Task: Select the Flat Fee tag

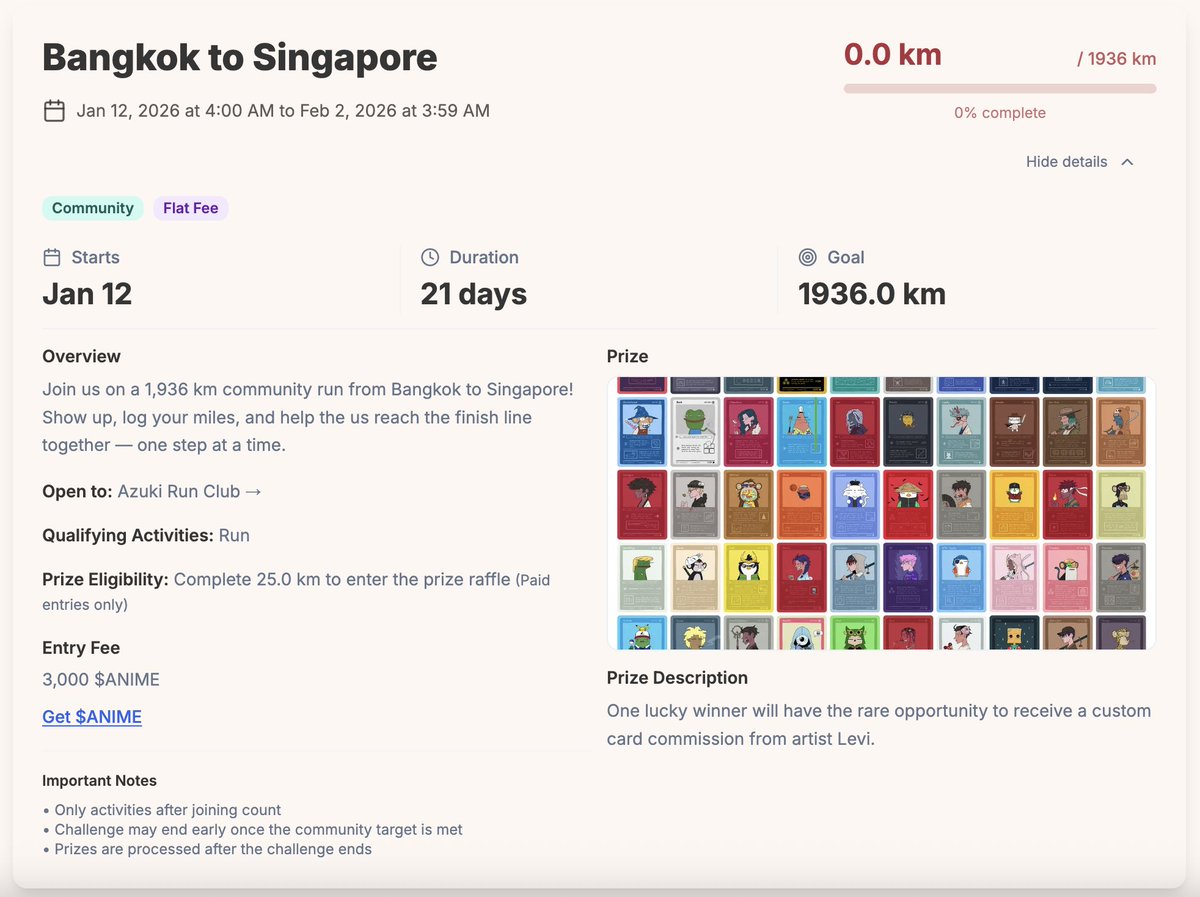Action: pos(190,208)
